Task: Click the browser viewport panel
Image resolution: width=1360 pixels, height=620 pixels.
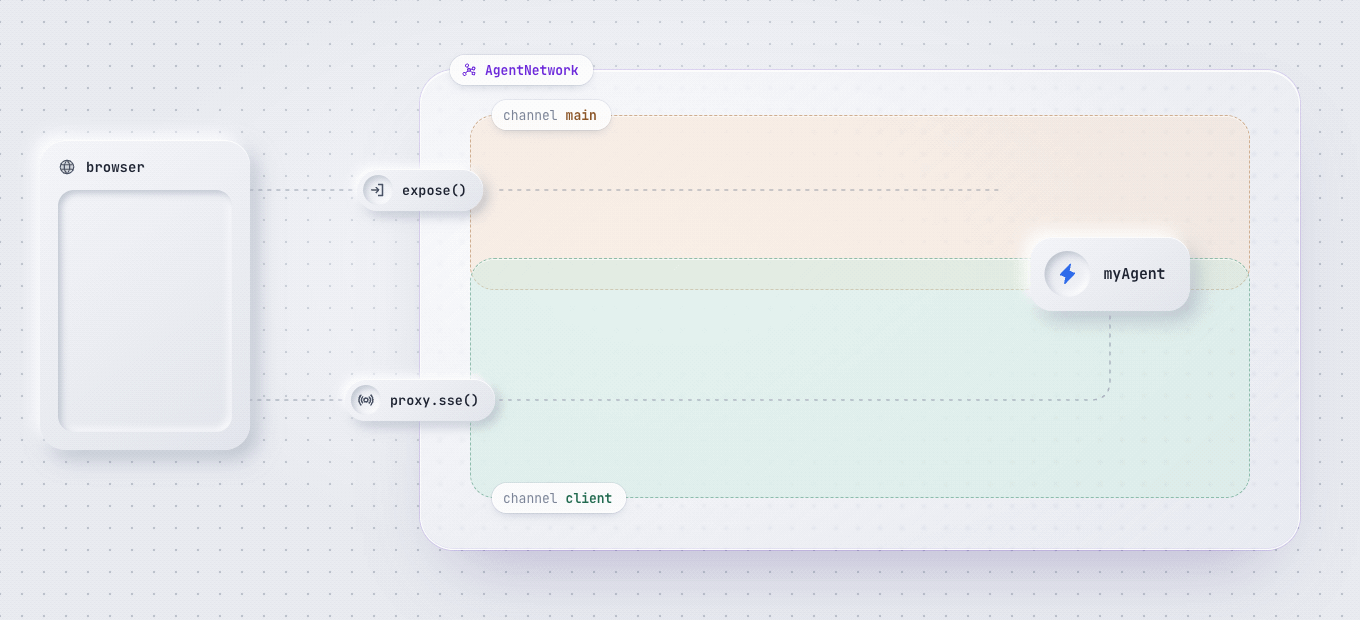Action: pos(145,311)
